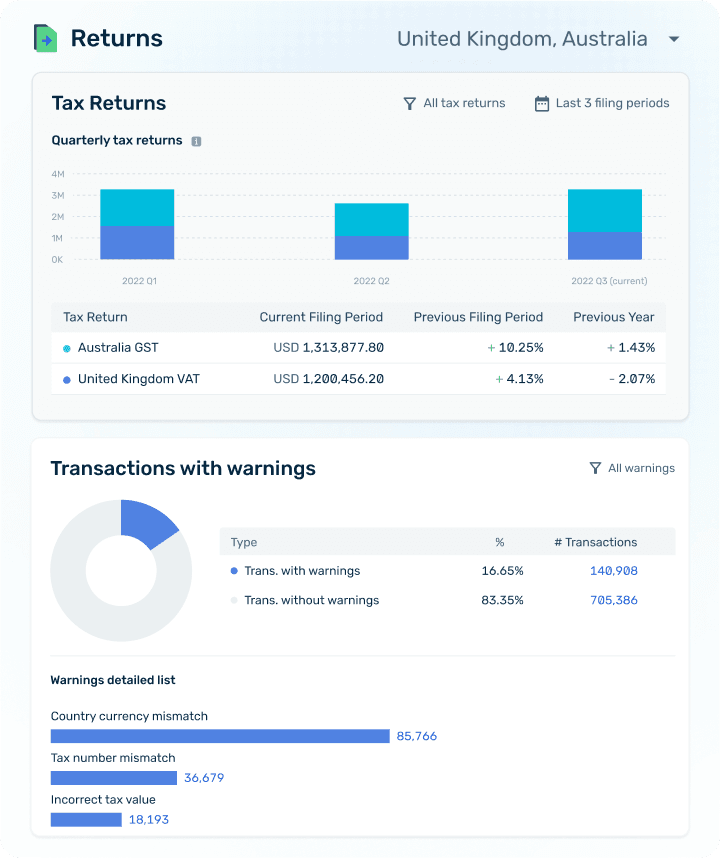This screenshot has height=858, width=720.
Task: Click the Country currency mismatch label
Action: coord(129,716)
